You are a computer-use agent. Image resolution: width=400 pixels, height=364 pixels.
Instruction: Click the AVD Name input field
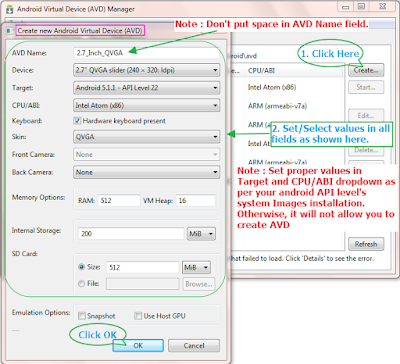146,53
